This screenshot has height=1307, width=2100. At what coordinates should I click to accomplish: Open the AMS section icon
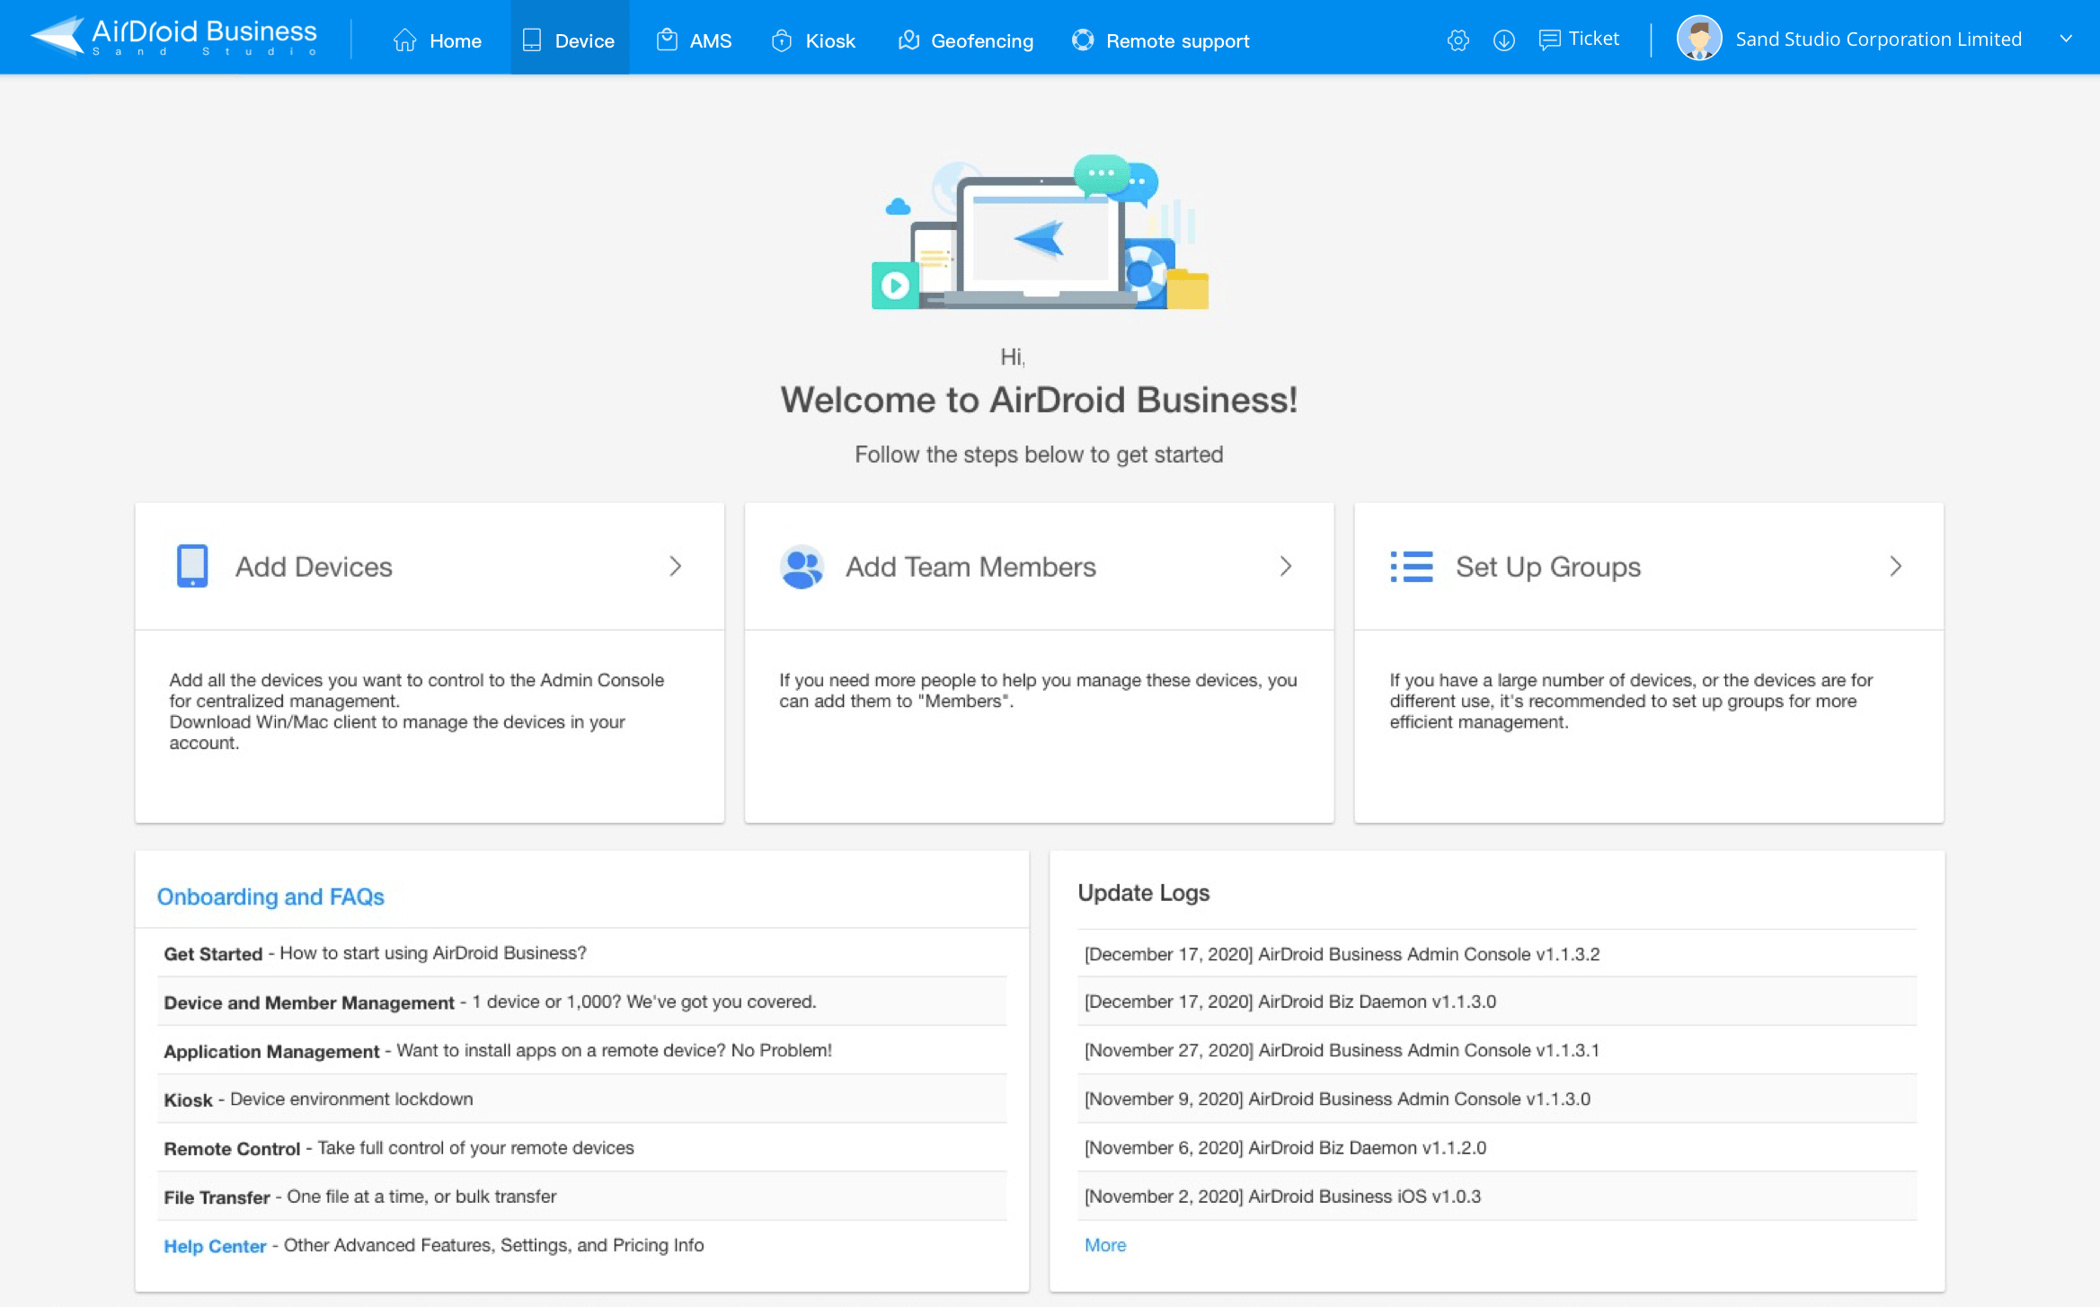point(665,40)
